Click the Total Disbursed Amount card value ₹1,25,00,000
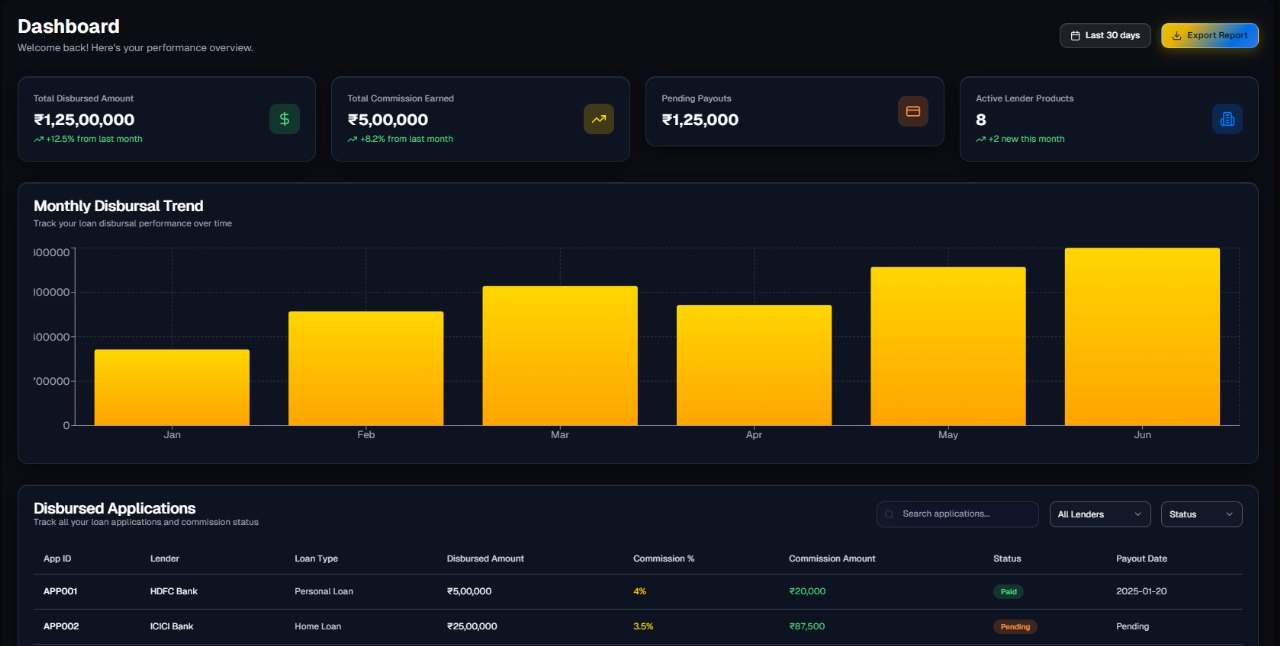Screen dimensions: 1280x646 [x=84, y=120]
